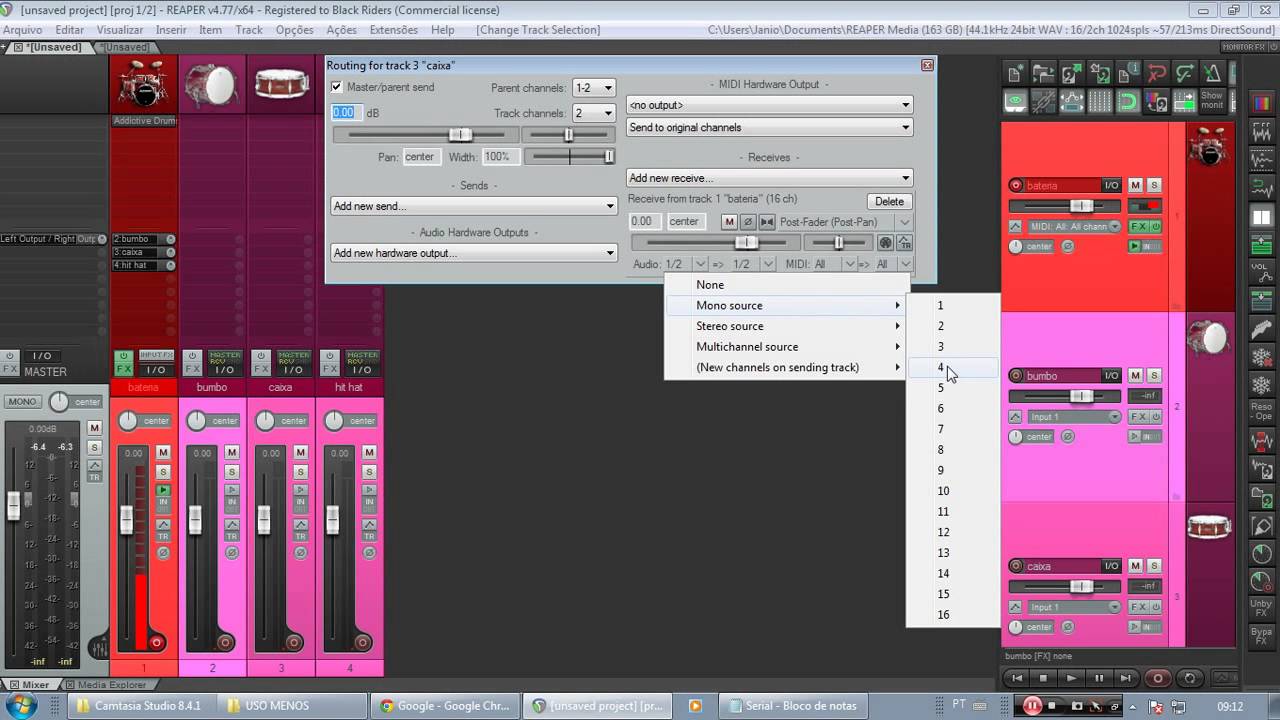
Task: Toggle phase invert on the receive
Action: [747, 221]
